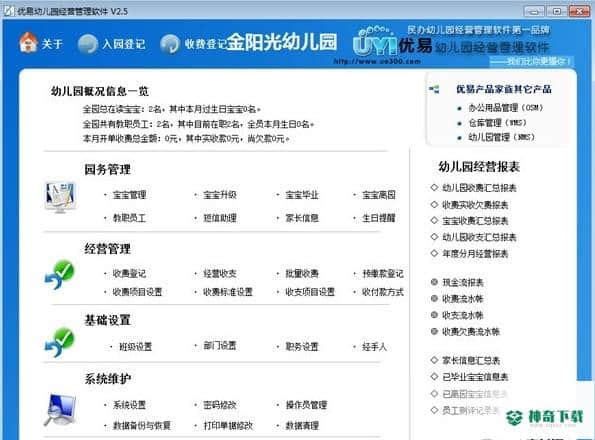The image size is (595, 440).
Task: Open 预缴款登记 module
Action: (x=382, y=273)
